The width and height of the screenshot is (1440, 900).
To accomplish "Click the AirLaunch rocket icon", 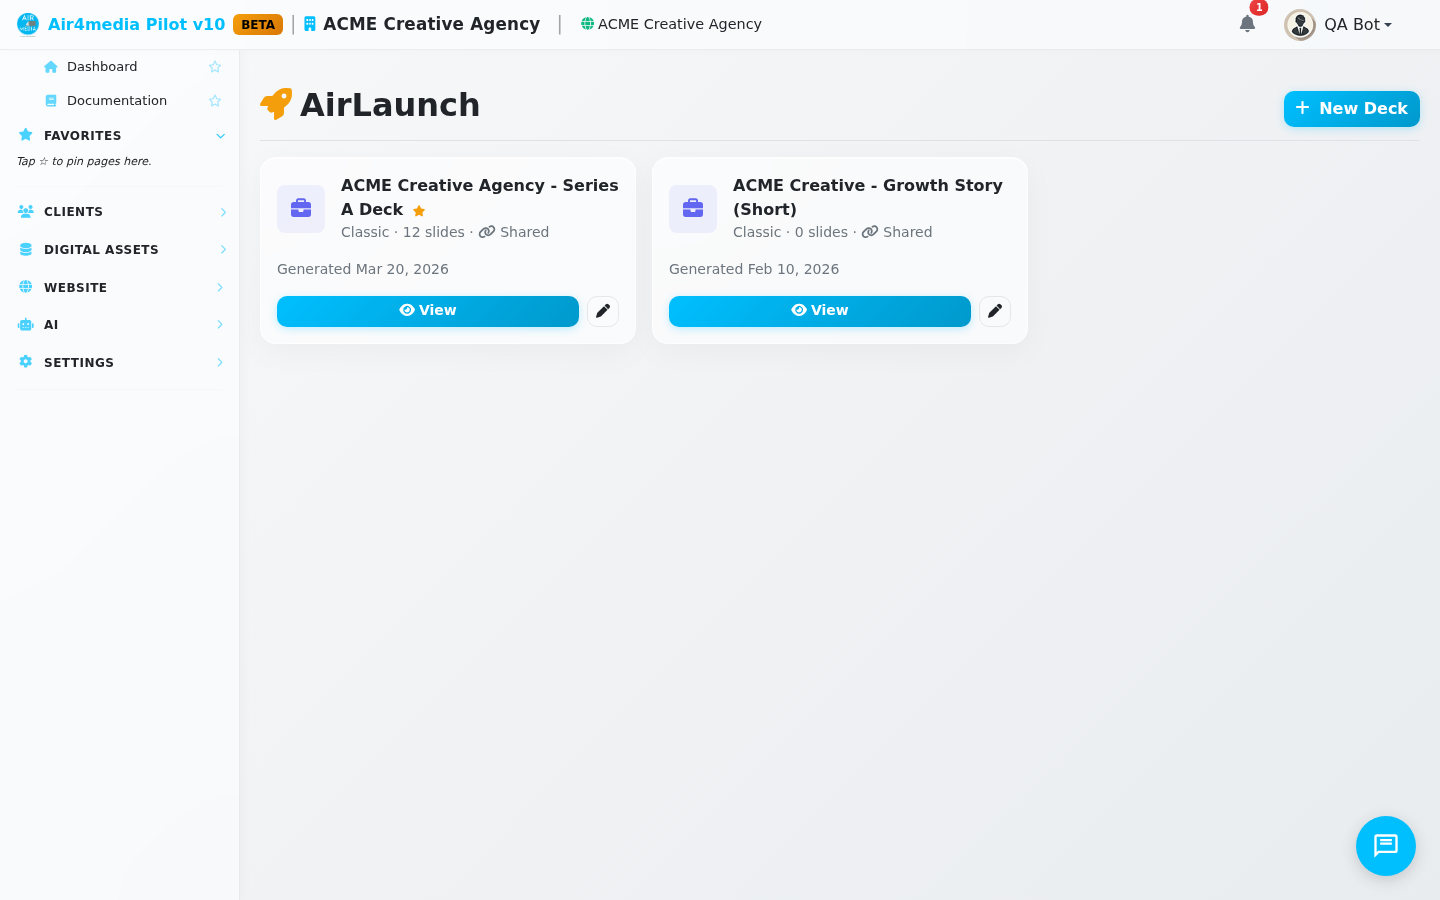I will pyautogui.click(x=276, y=104).
